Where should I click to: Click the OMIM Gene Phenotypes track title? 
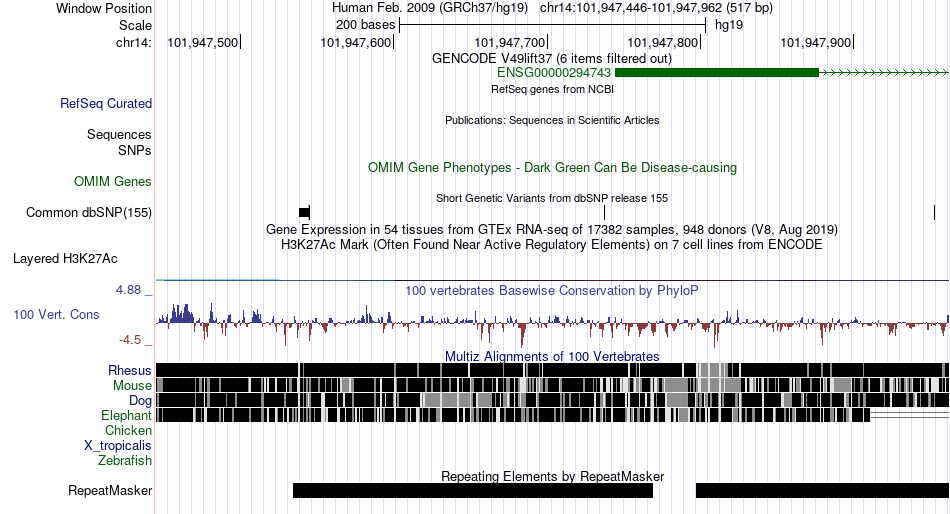click(x=552, y=168)
